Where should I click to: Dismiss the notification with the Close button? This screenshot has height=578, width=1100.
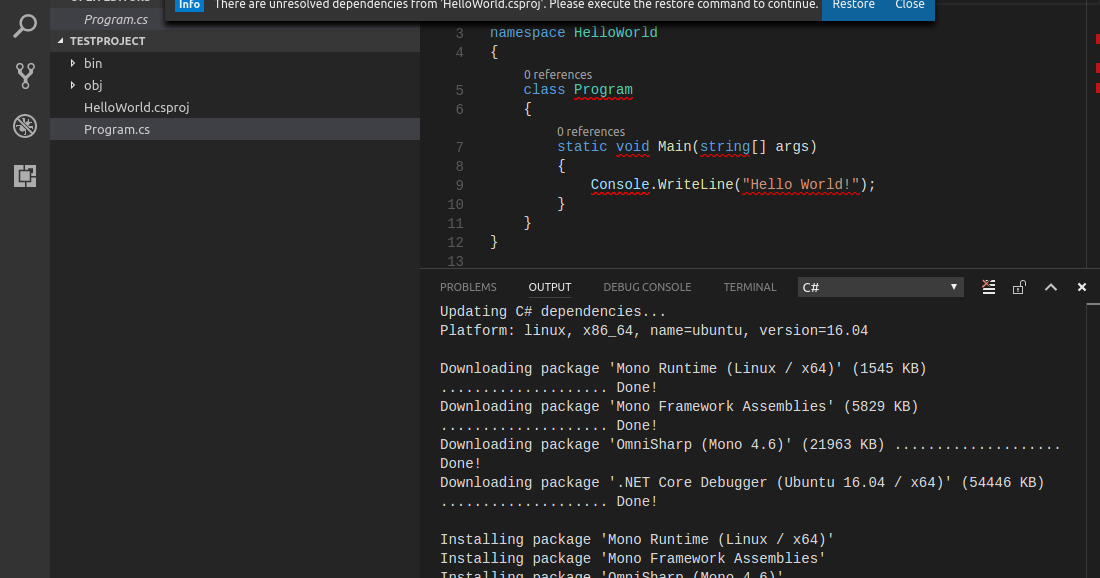(909, 5)
